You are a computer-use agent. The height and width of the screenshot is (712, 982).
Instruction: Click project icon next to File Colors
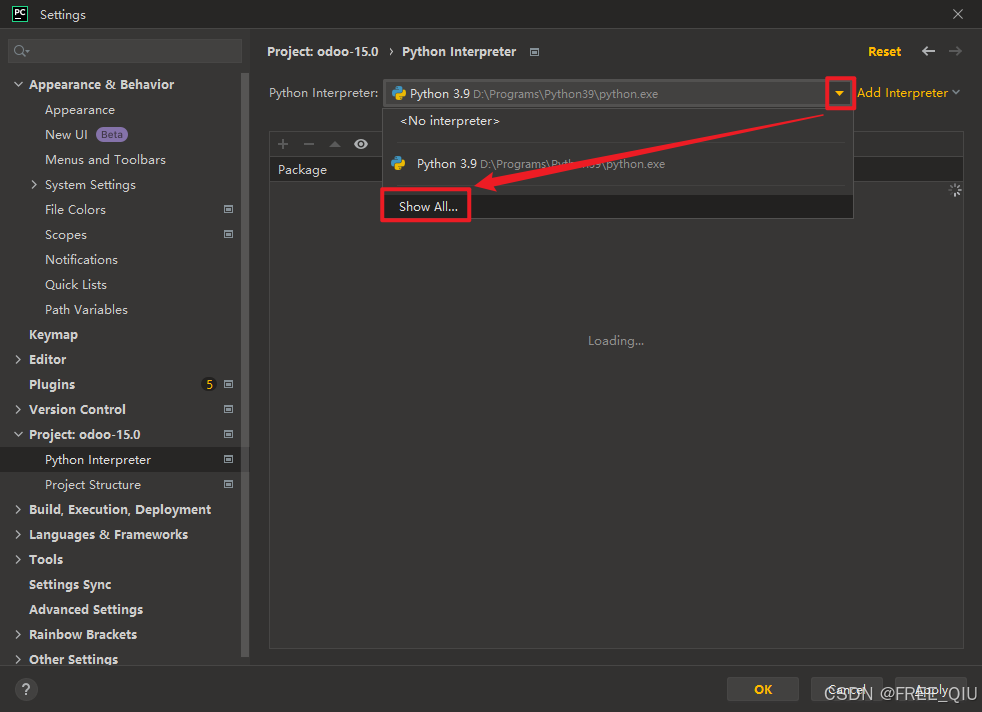pos(229,209)
